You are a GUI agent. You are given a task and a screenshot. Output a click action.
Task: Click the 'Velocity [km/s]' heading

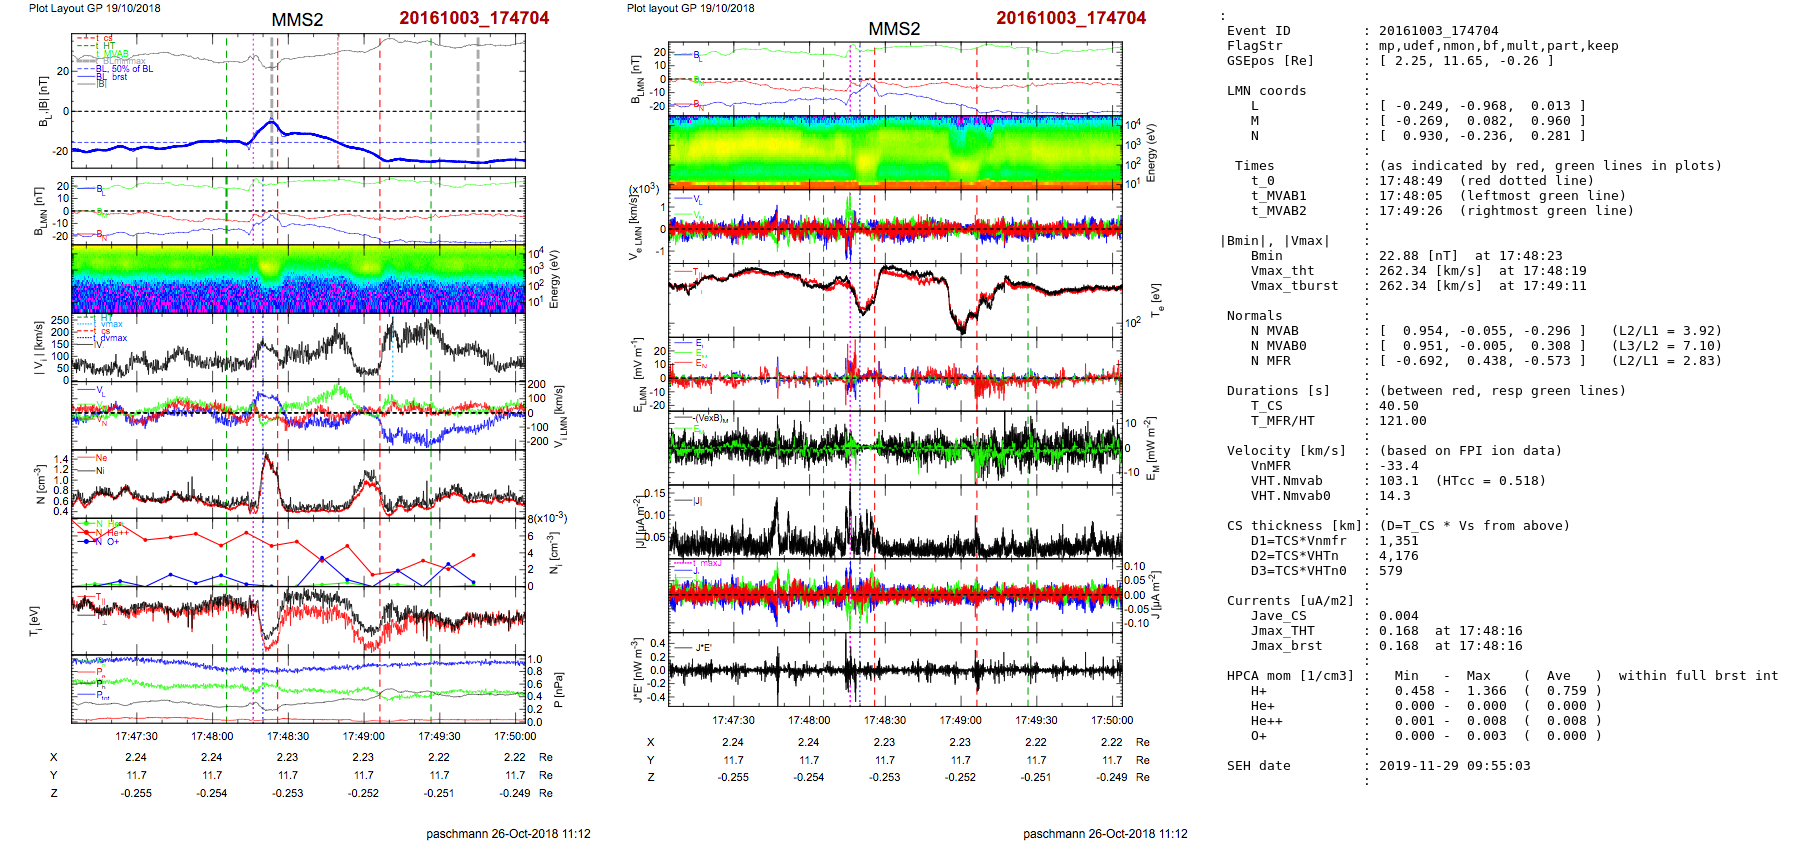point(1286,451)
